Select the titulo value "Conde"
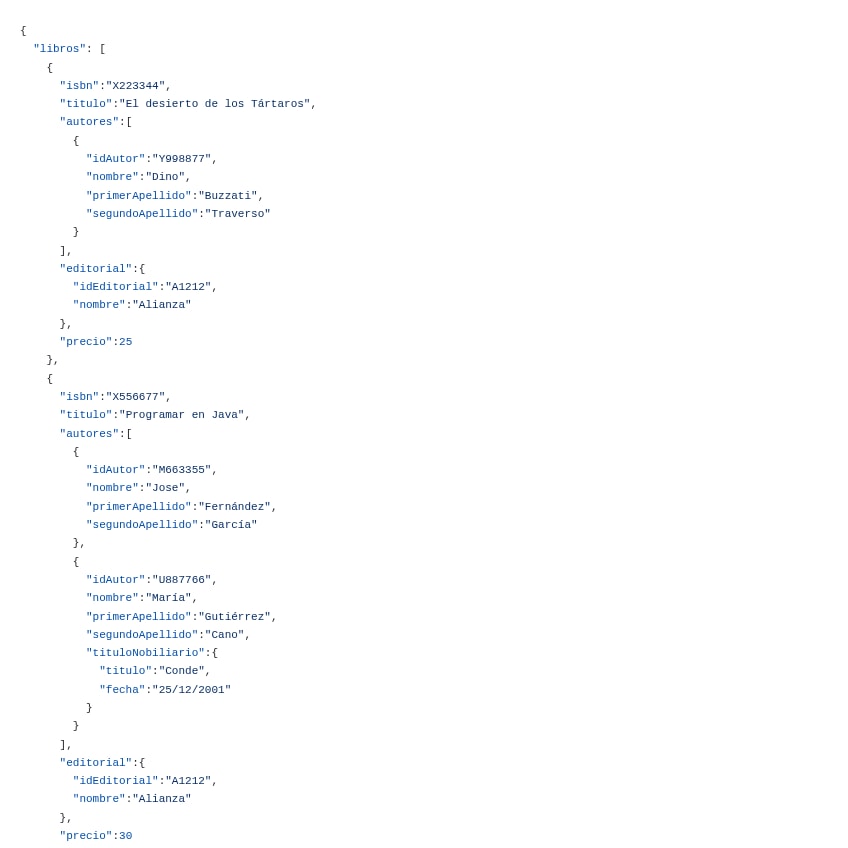The image size is (848, 848). pos(181,671)
